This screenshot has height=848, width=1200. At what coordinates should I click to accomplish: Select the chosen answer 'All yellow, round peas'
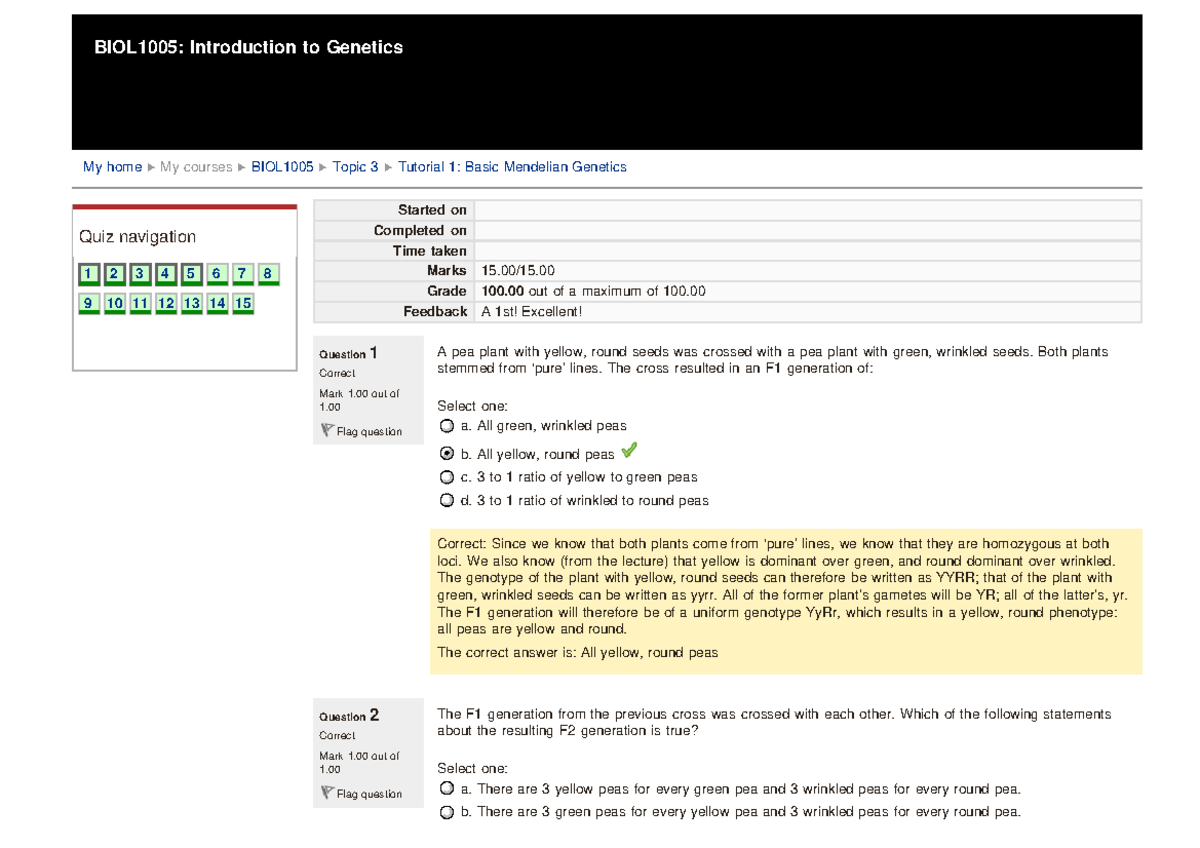[x=446, y=453]
